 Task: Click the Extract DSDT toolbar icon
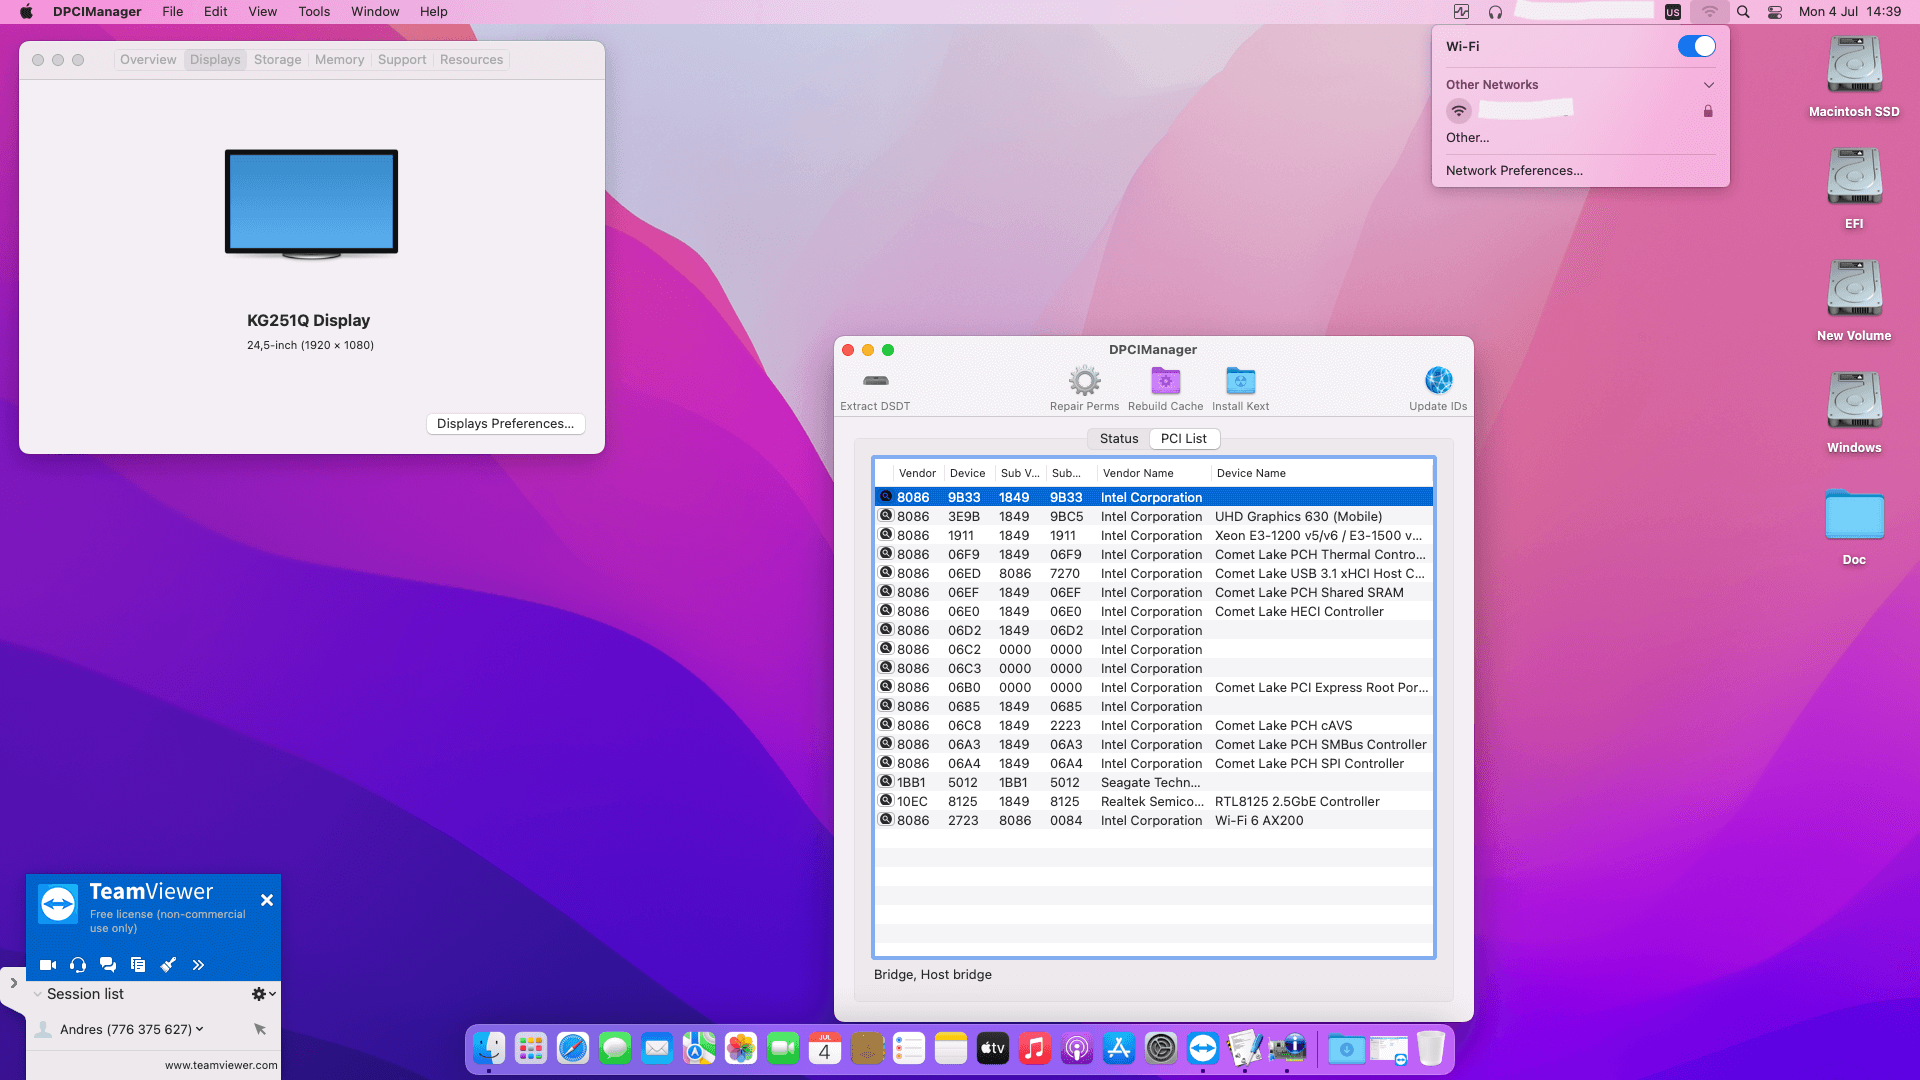[875, 381]
